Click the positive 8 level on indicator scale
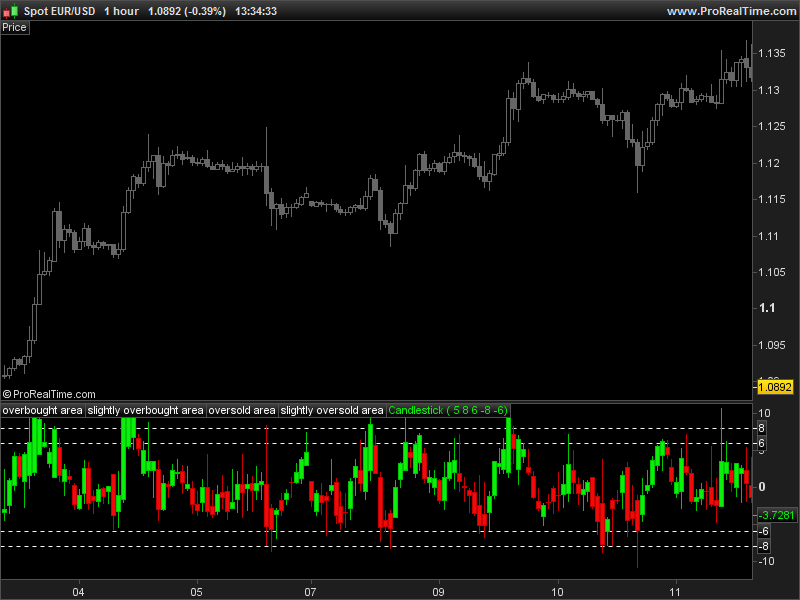 pos(761,429)
